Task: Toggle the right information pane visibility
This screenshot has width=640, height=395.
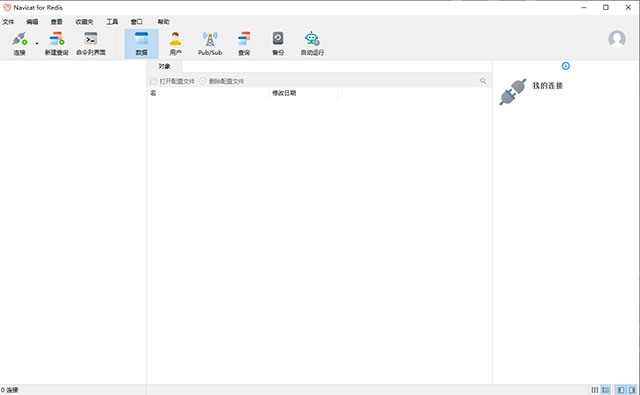Action: pyautogui.click(x=632, y=390)
